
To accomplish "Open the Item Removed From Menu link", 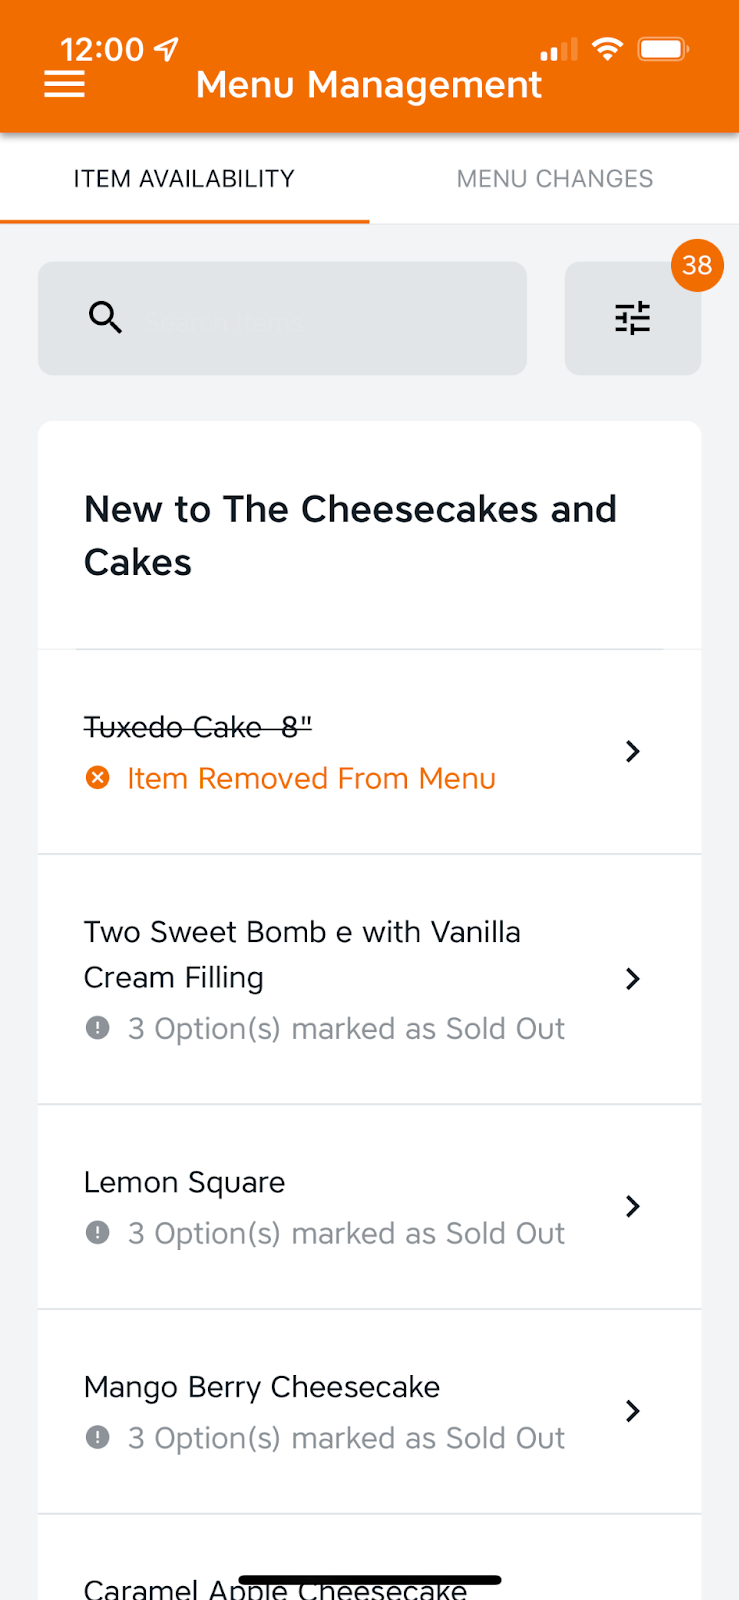I will tap(311, 778).
